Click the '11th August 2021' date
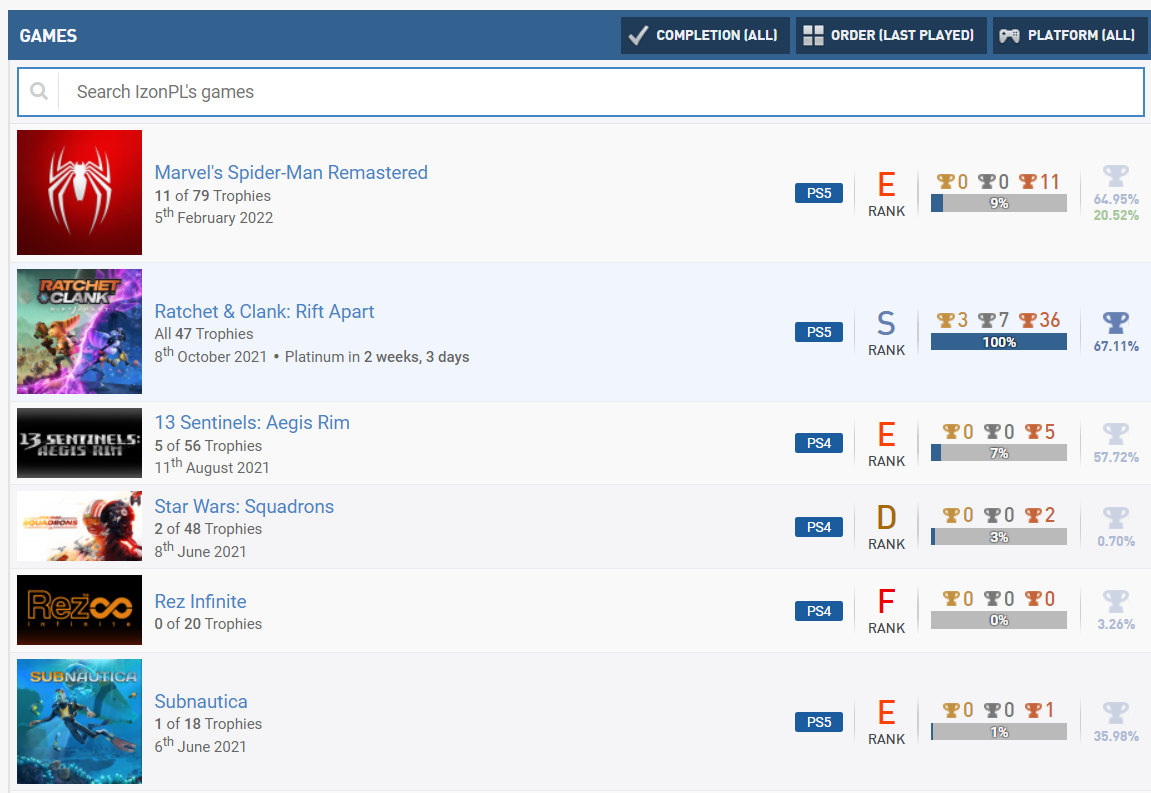1151x793 pixels. tap(212, 466)
